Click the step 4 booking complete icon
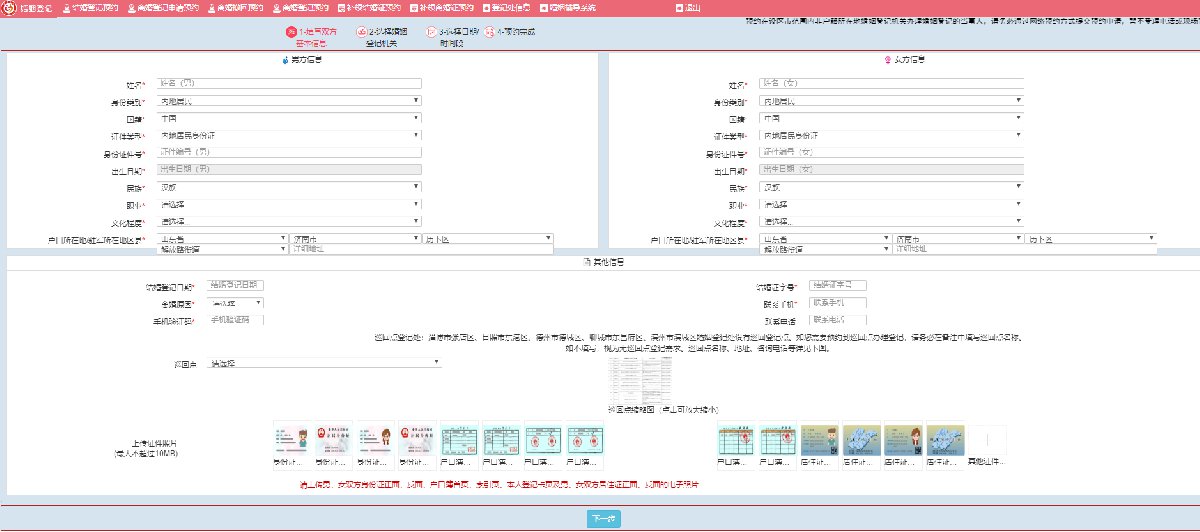This screenshot has height=532, width=1200. (x=490, y=32)
